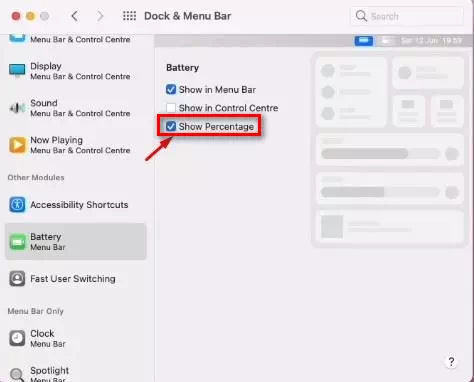
Task: Minimize the window with the yellow button
Action: [30, 16]
